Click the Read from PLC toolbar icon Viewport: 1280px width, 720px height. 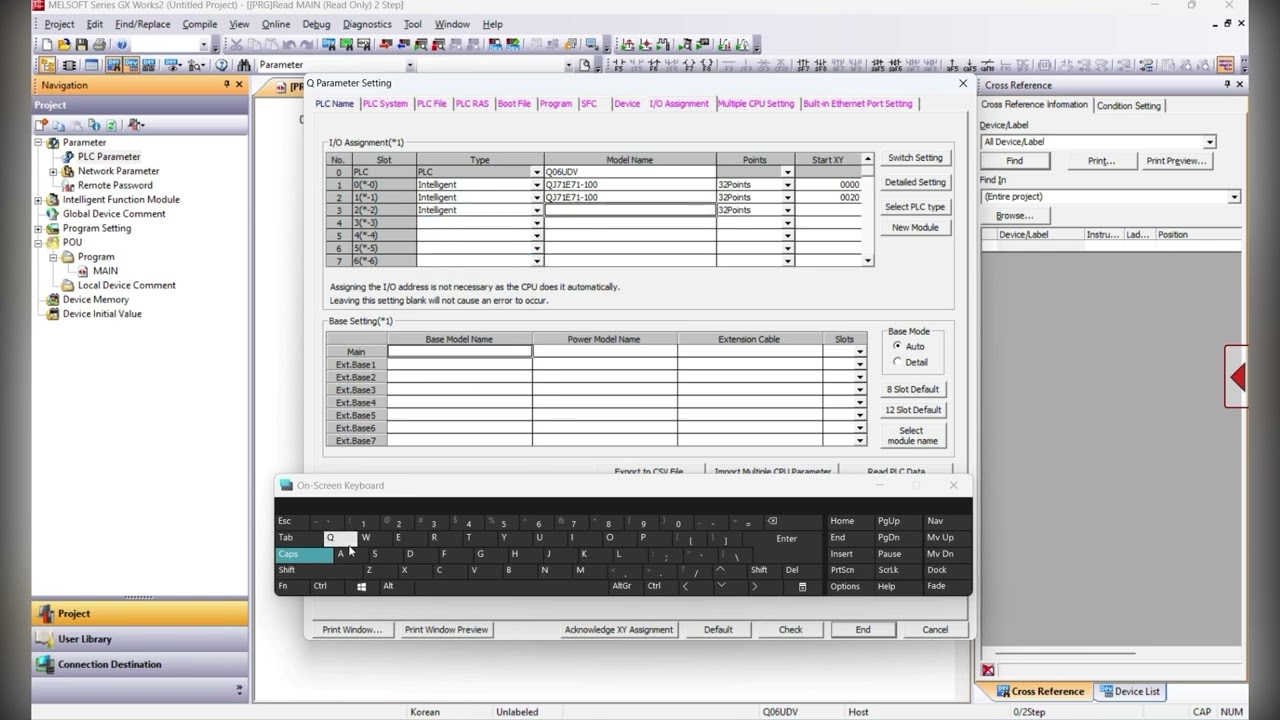[403, 45]
